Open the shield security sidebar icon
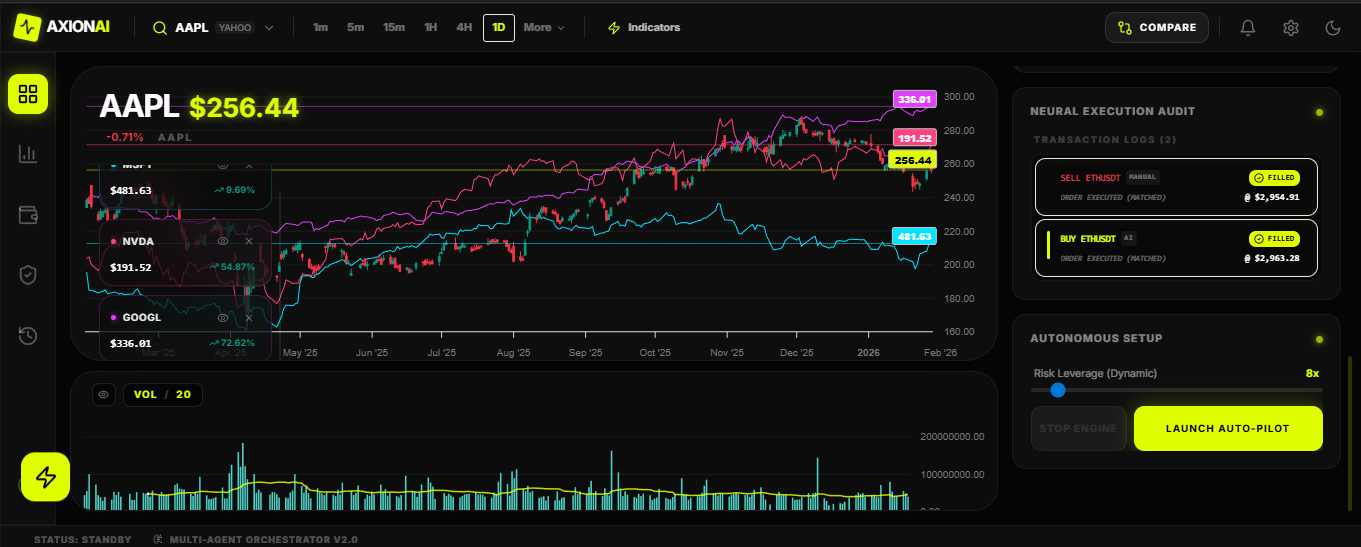 pos(28,275)
